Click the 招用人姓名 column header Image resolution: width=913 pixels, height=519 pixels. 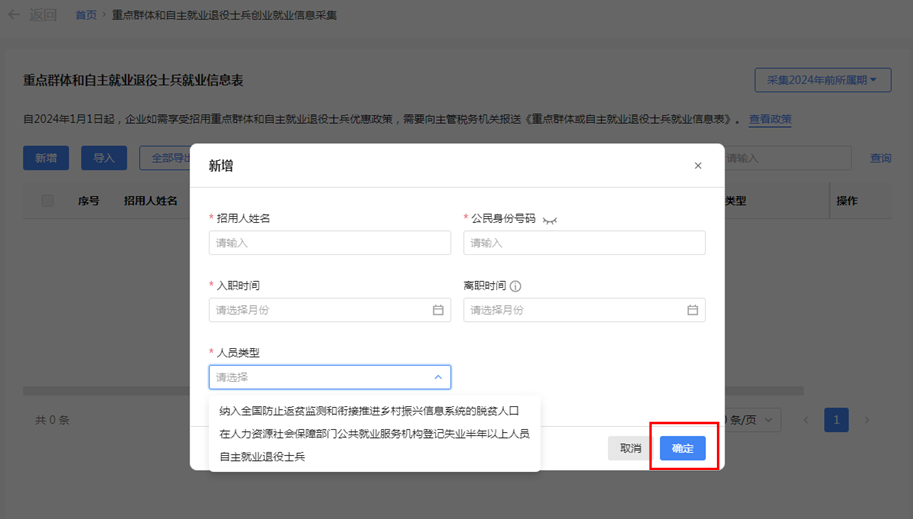tap(150, 201)
